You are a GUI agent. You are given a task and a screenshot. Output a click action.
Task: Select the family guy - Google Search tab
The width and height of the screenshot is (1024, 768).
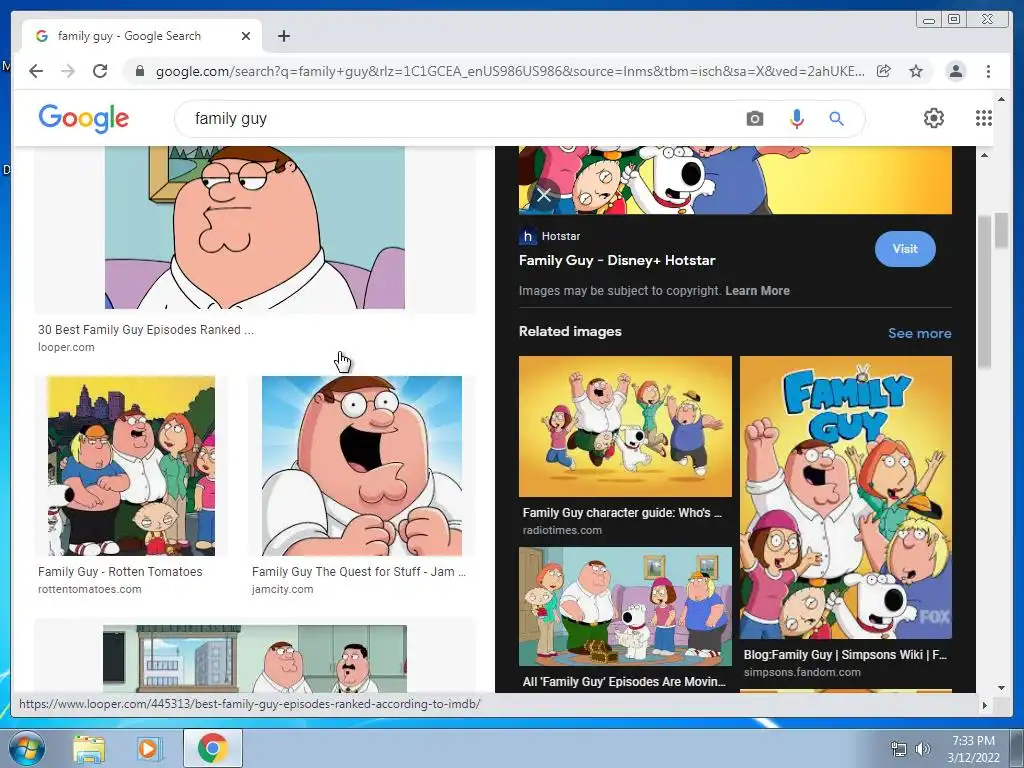click(142, 36)
